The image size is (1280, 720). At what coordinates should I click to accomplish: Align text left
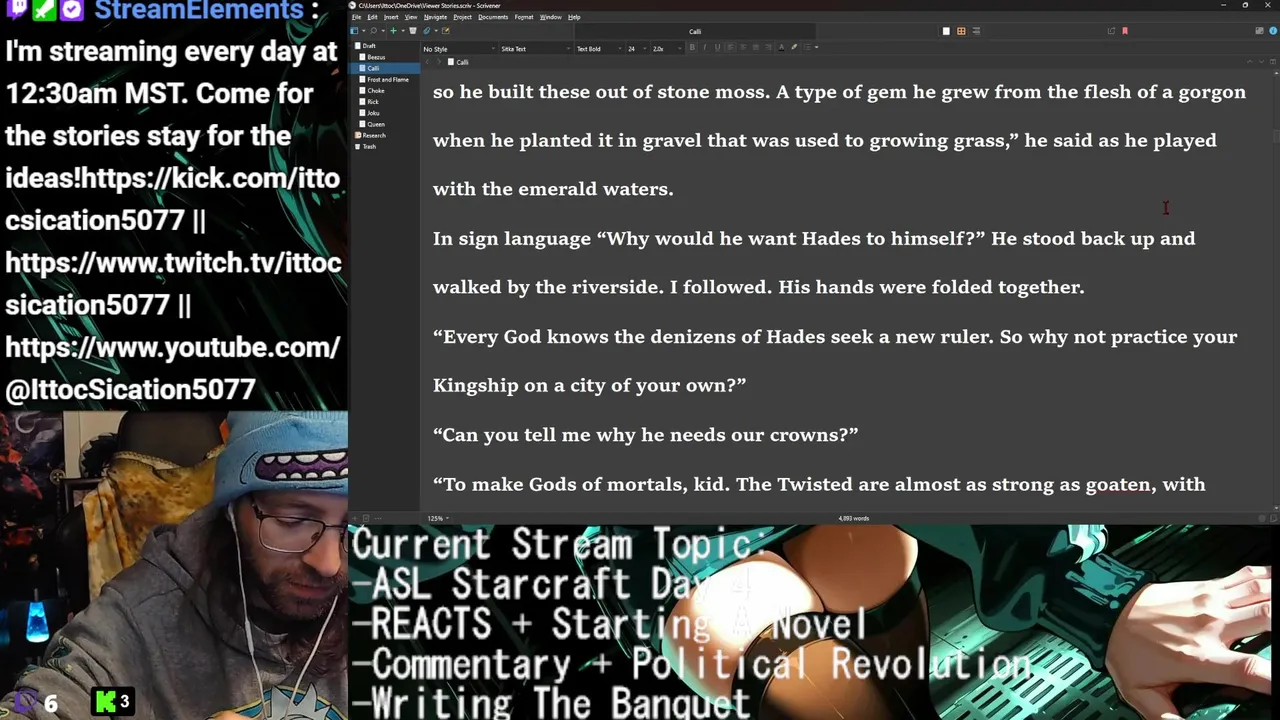[x=730, y=48]
